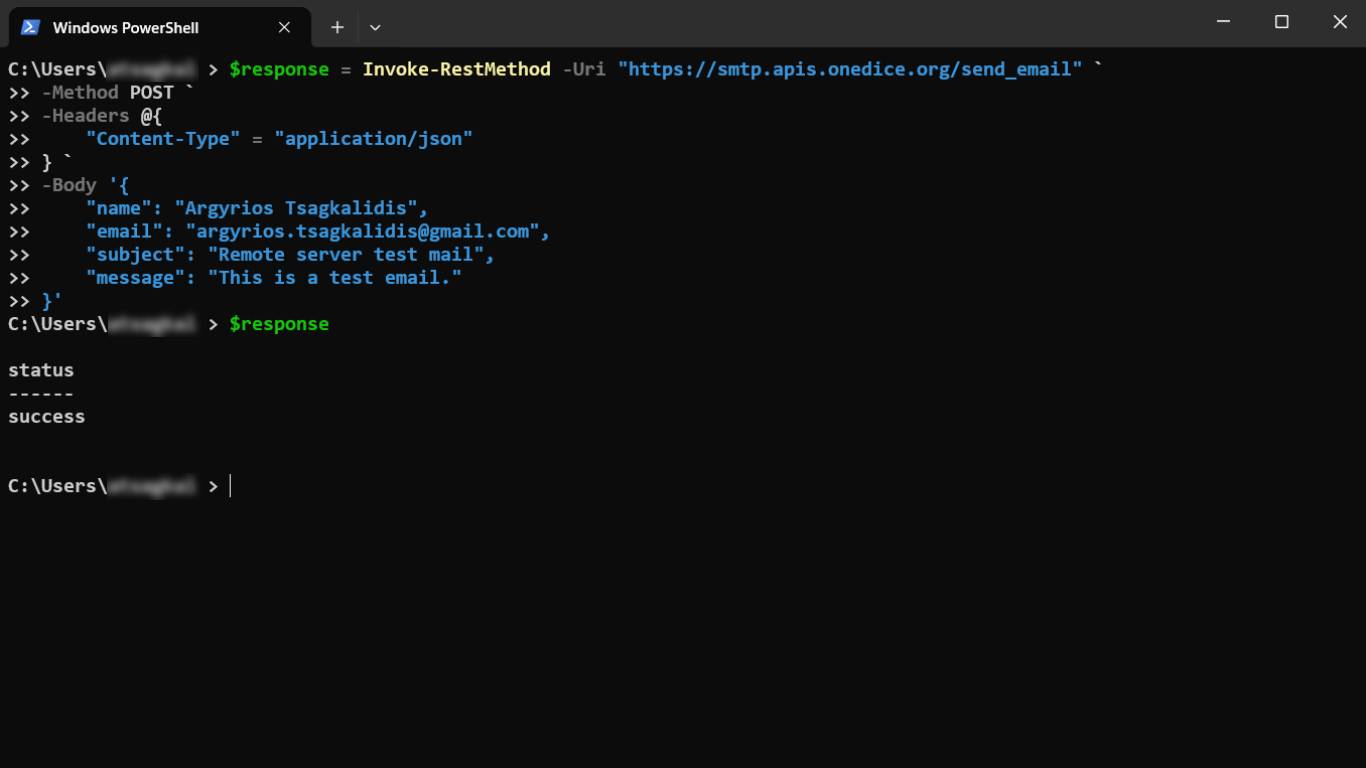Click the 'success' status output
Screen dimensions: 1366x768
pos(46,417)
